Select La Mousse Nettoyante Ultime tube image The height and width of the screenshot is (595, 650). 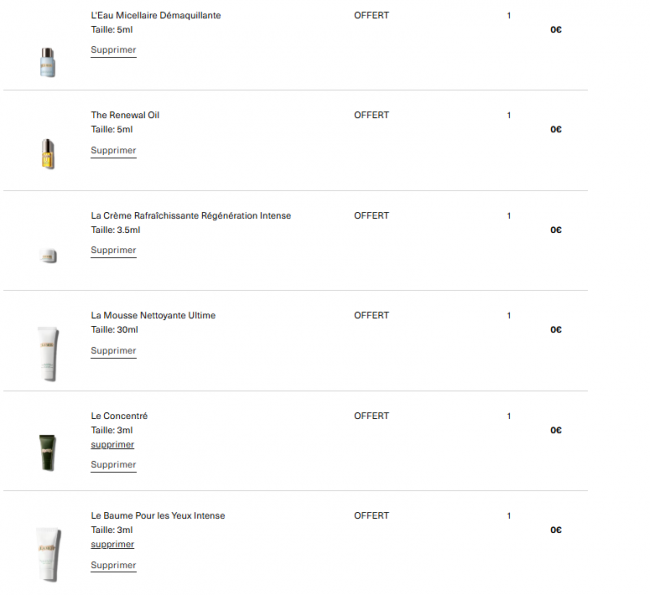(x=48, y=354)
